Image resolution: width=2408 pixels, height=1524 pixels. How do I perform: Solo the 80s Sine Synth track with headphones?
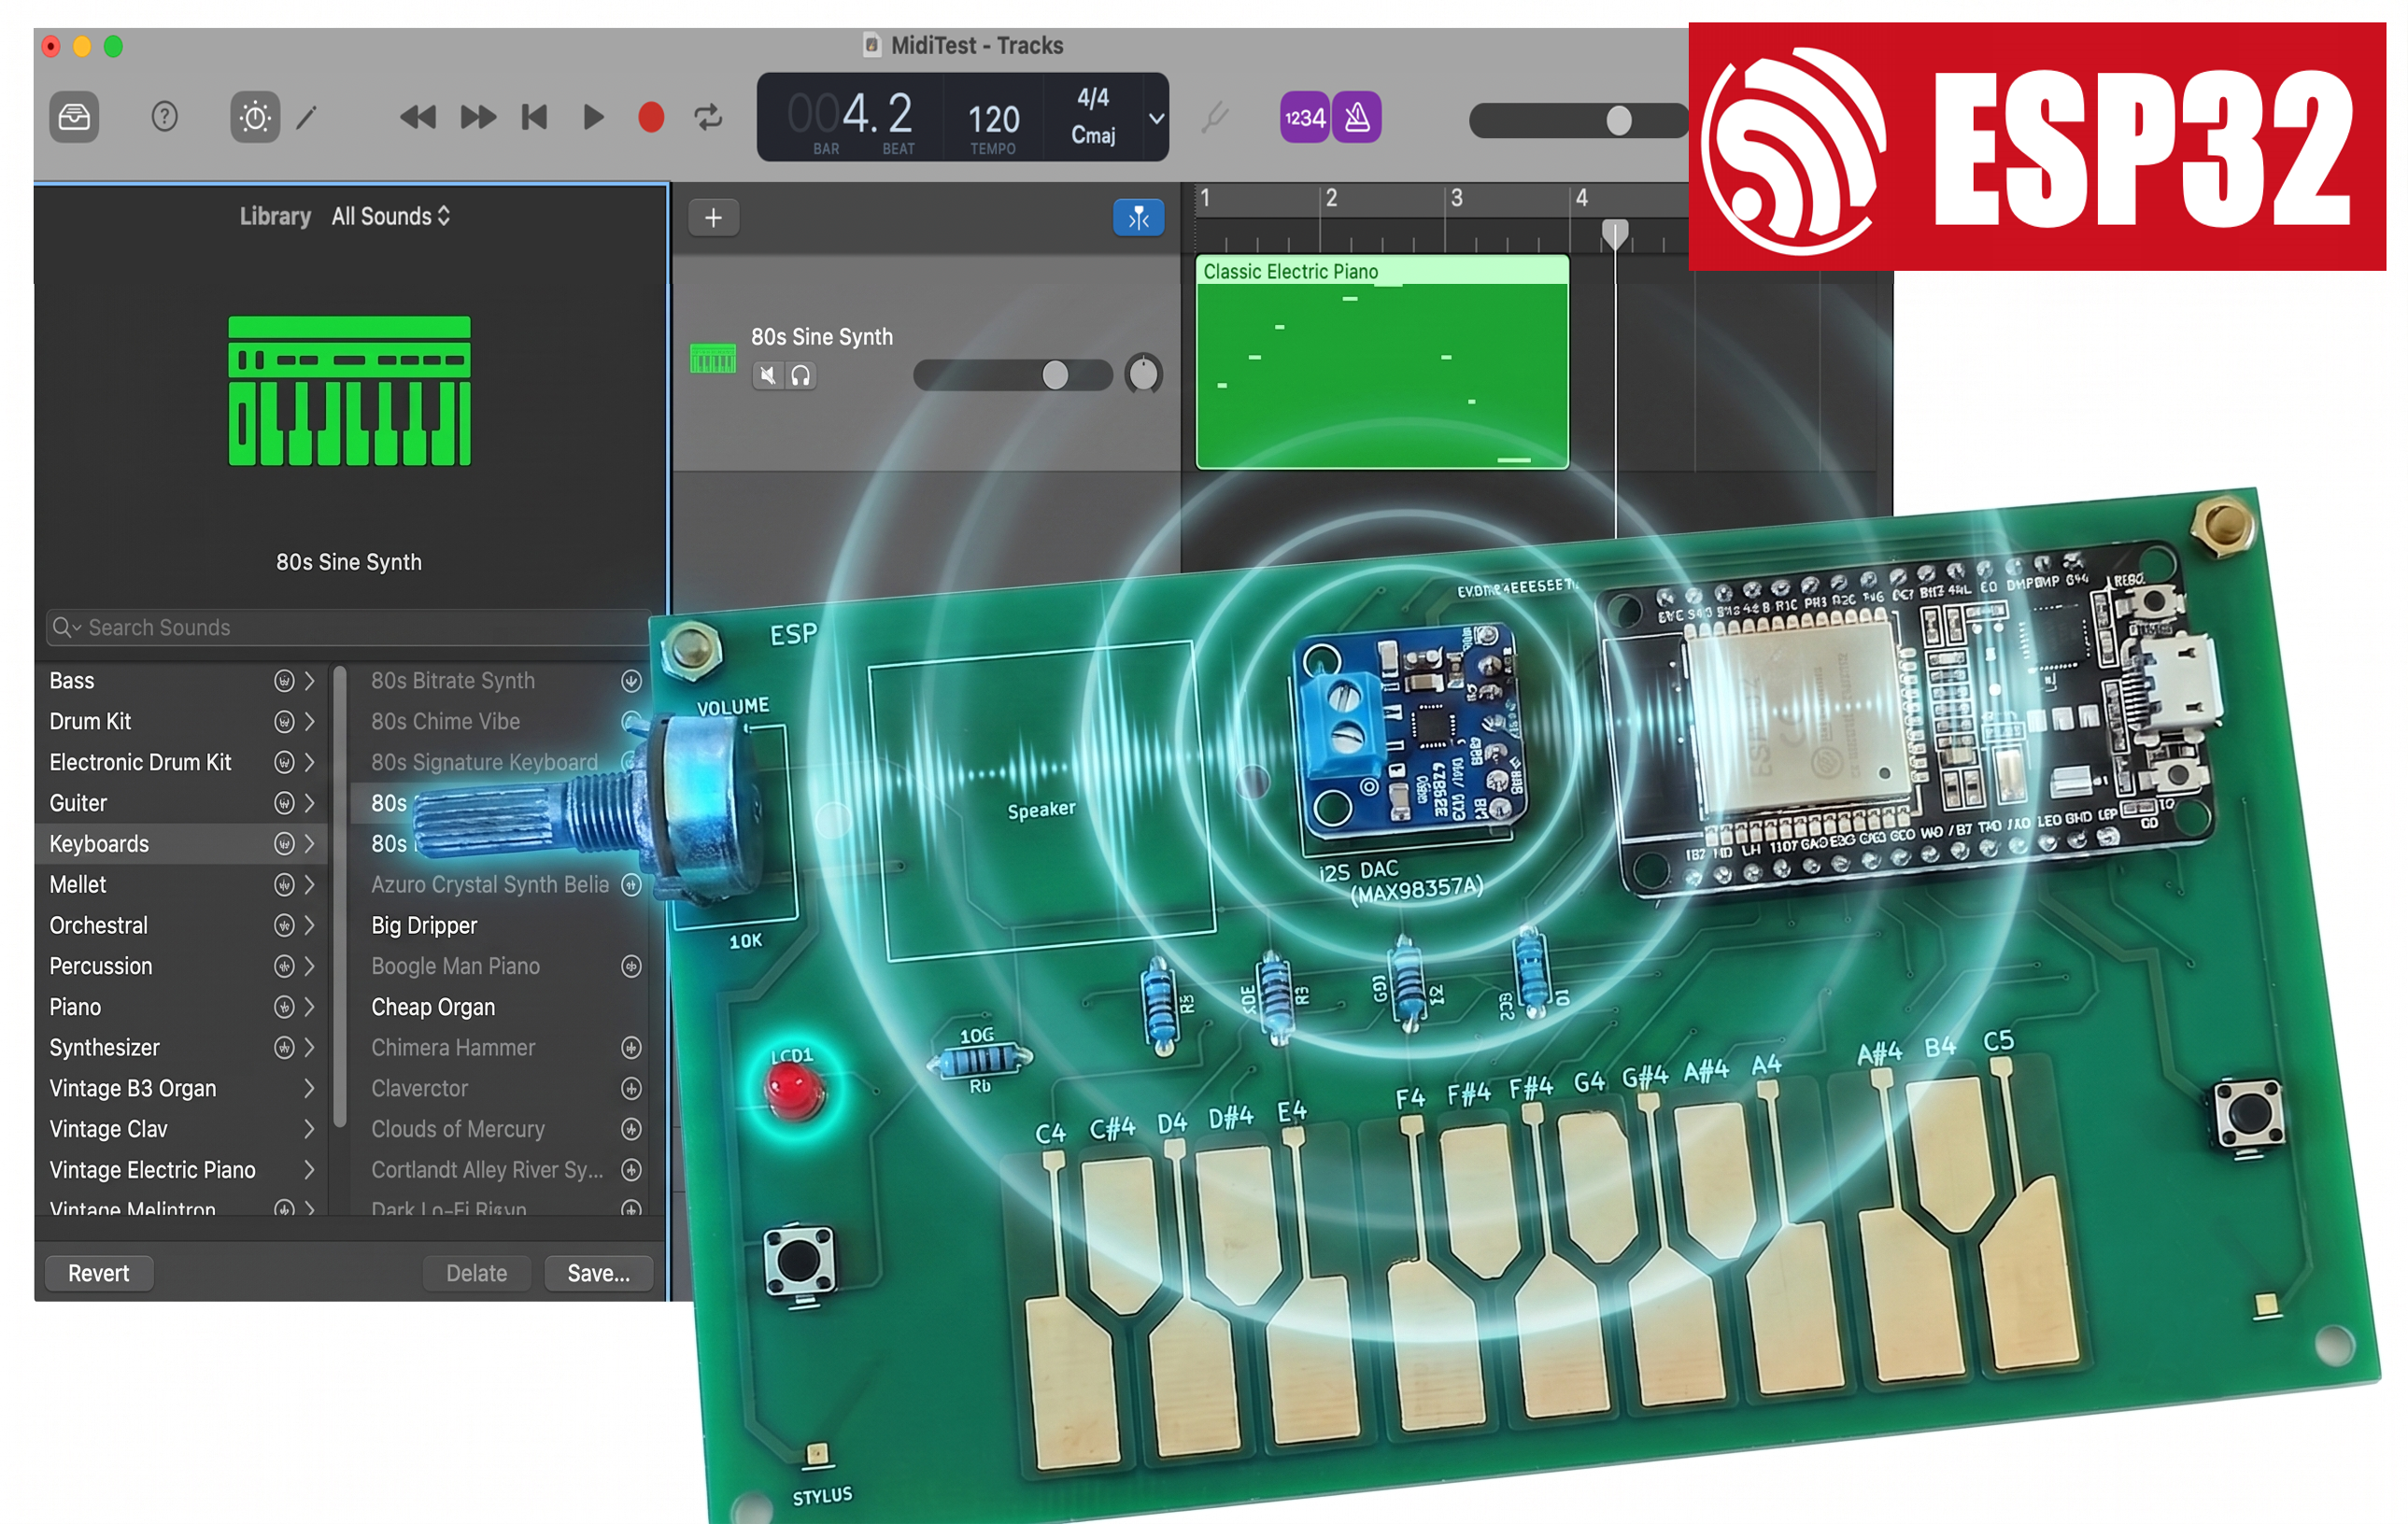click(x=801, y=375)
